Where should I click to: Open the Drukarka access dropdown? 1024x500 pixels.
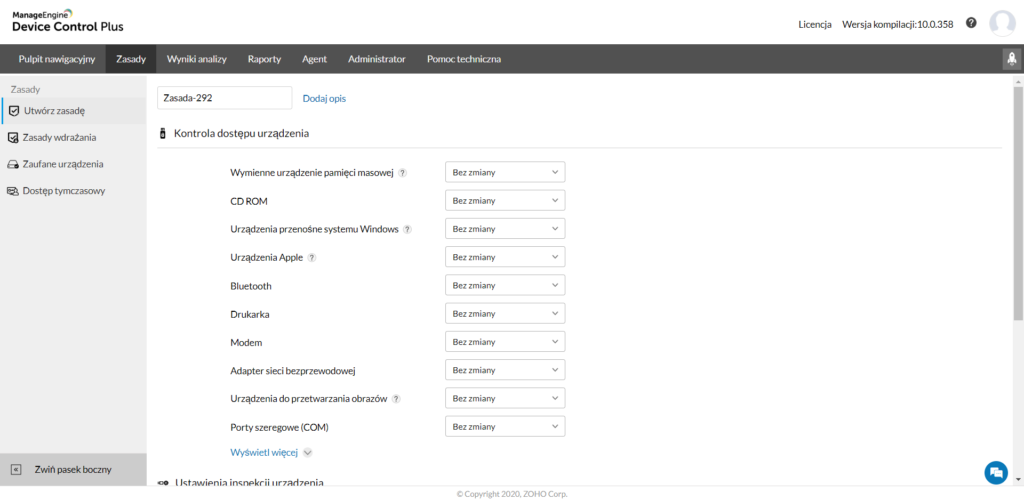point(505,314)
